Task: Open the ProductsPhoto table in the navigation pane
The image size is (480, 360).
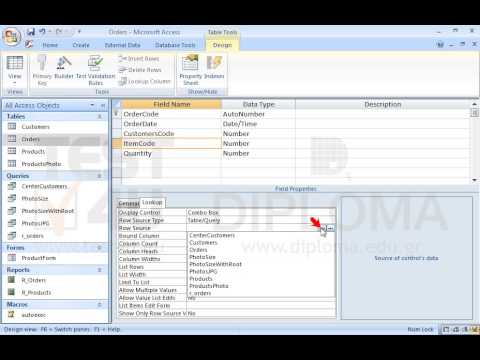Action: pos(41,164)
